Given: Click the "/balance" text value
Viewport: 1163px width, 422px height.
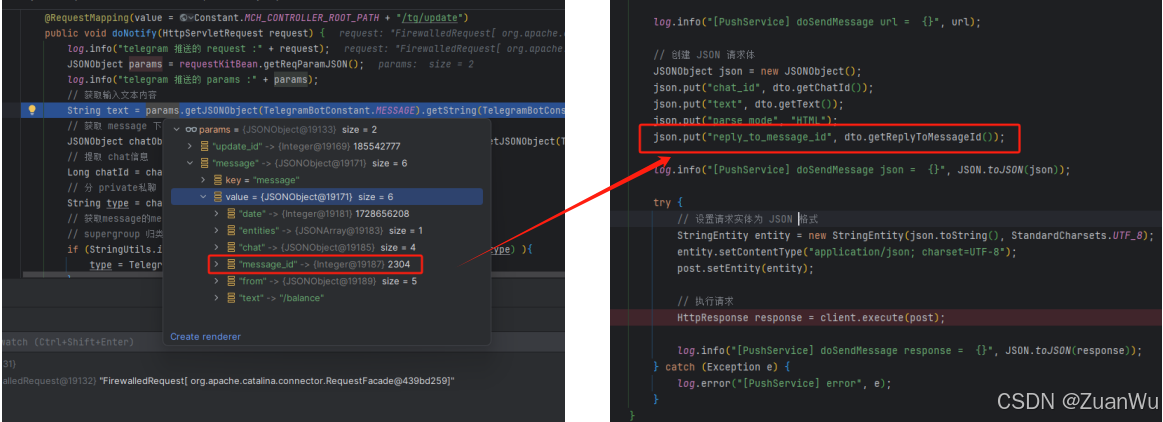Looking at the screenshot, I should click(x=300, y=297).
